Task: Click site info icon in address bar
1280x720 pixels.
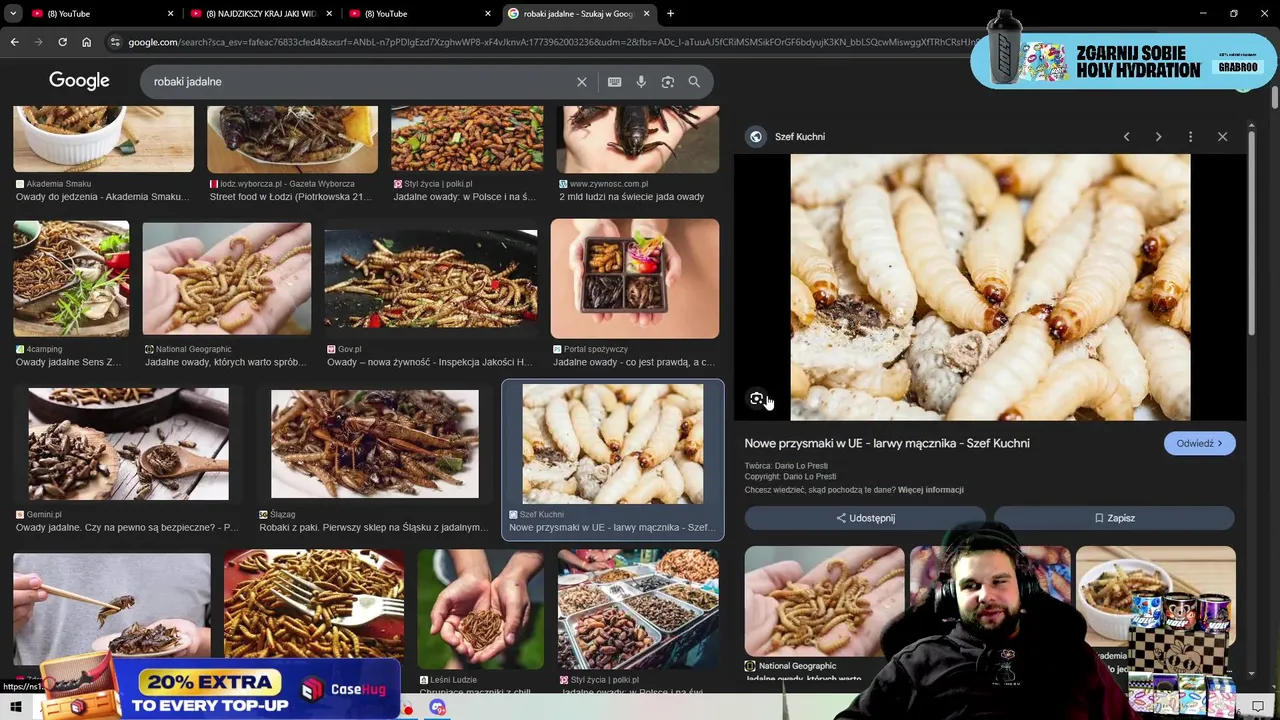Action: (x=114, y=42)
